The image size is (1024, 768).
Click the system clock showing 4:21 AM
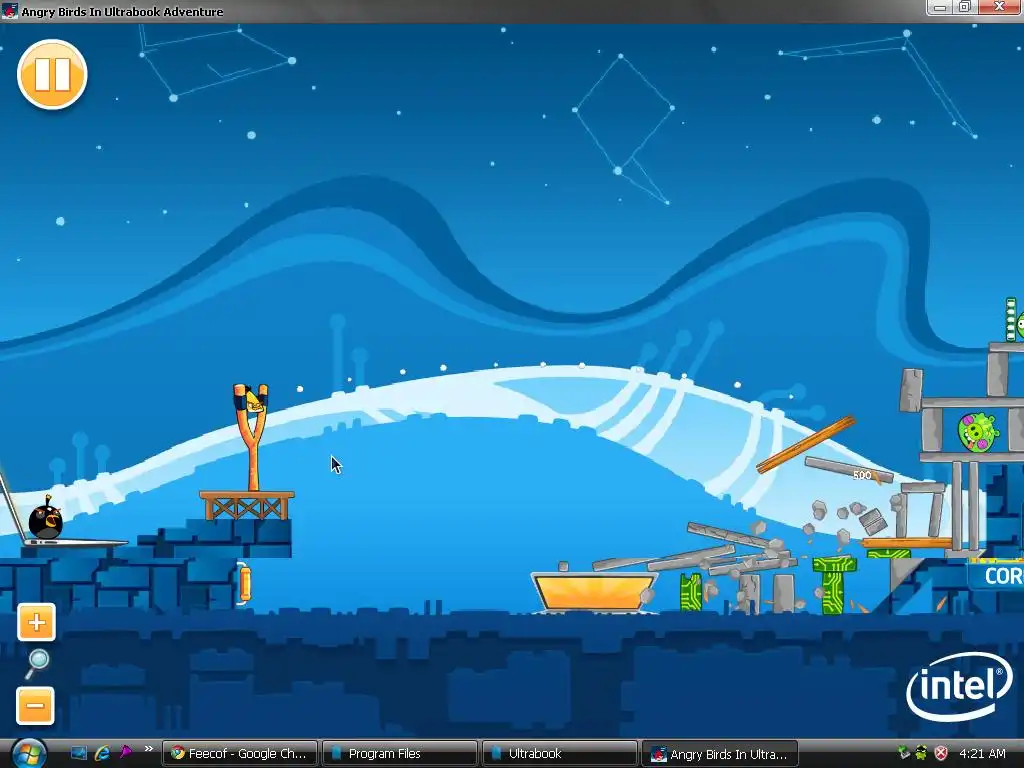[x=982, y=754]
